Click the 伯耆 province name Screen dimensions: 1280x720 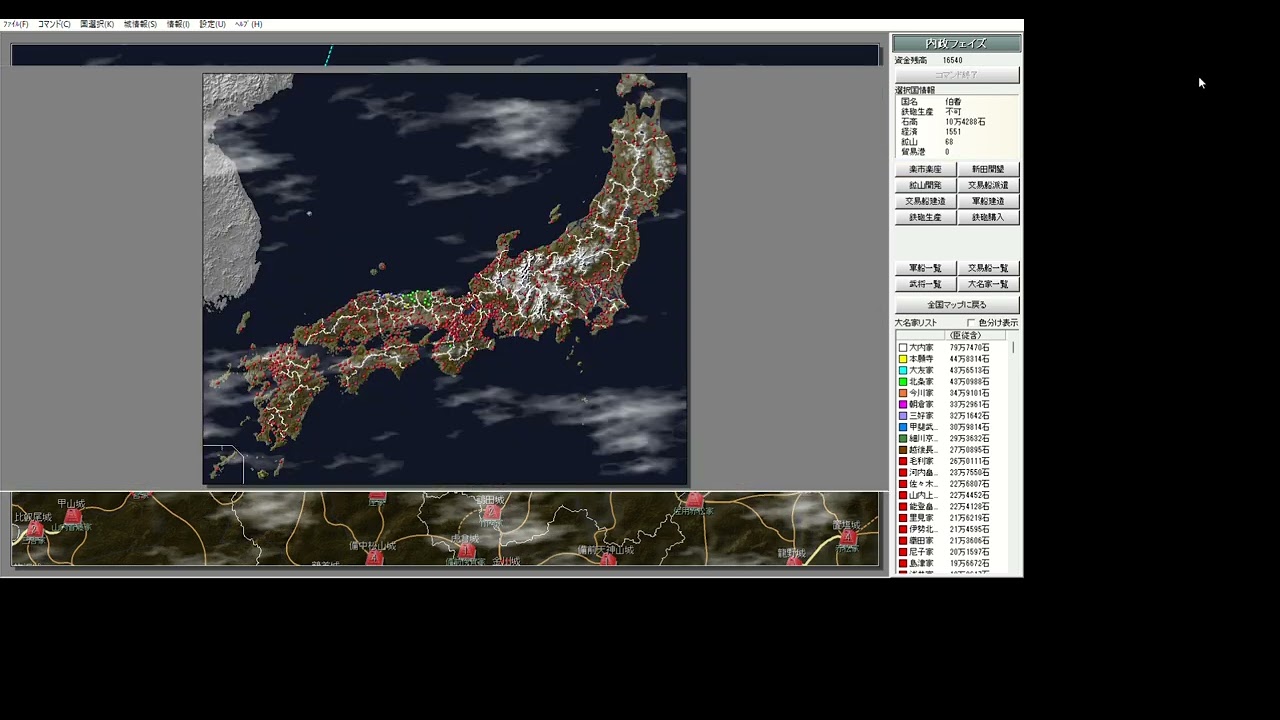click(x=953, y=102)
